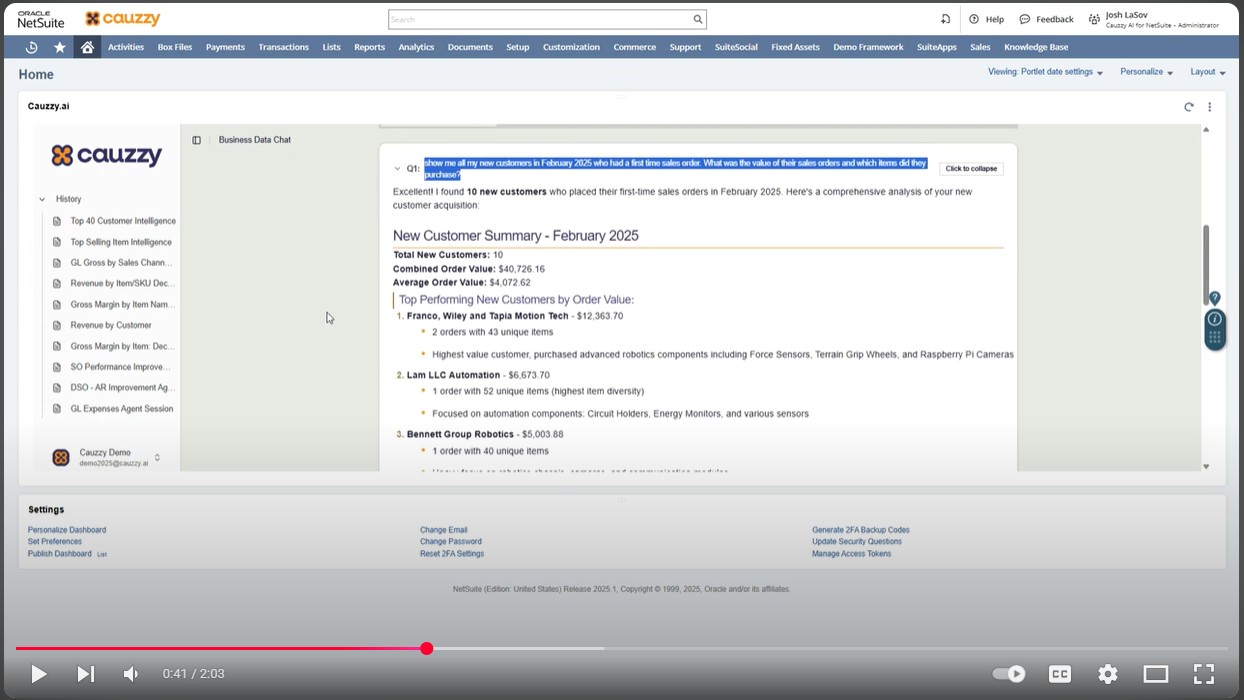Skip to the next video

click(86, 674)
